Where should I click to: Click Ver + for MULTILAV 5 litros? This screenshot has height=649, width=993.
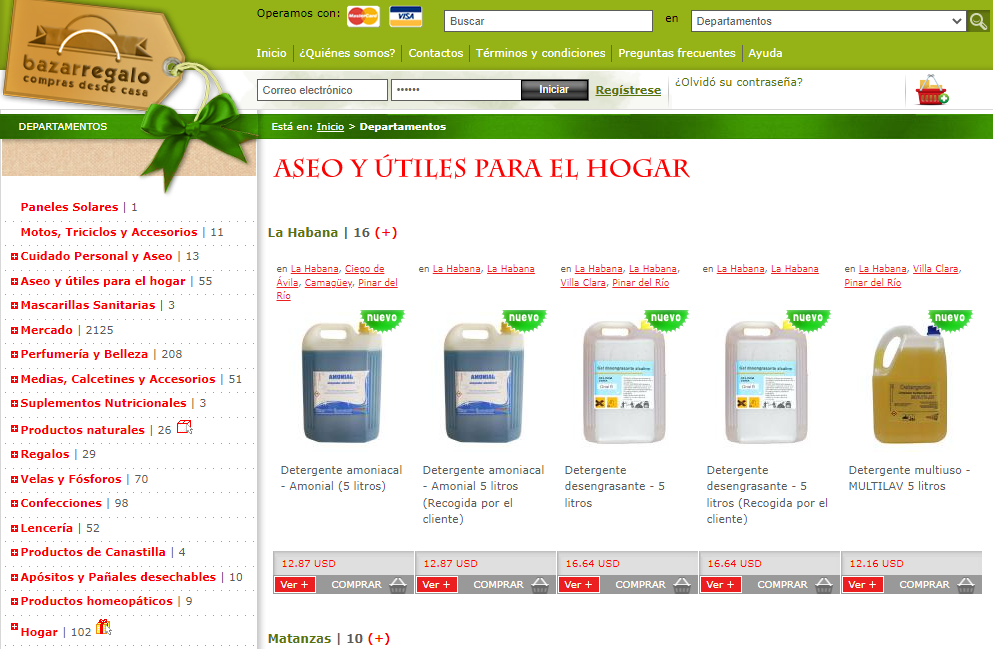click(863, 584)
